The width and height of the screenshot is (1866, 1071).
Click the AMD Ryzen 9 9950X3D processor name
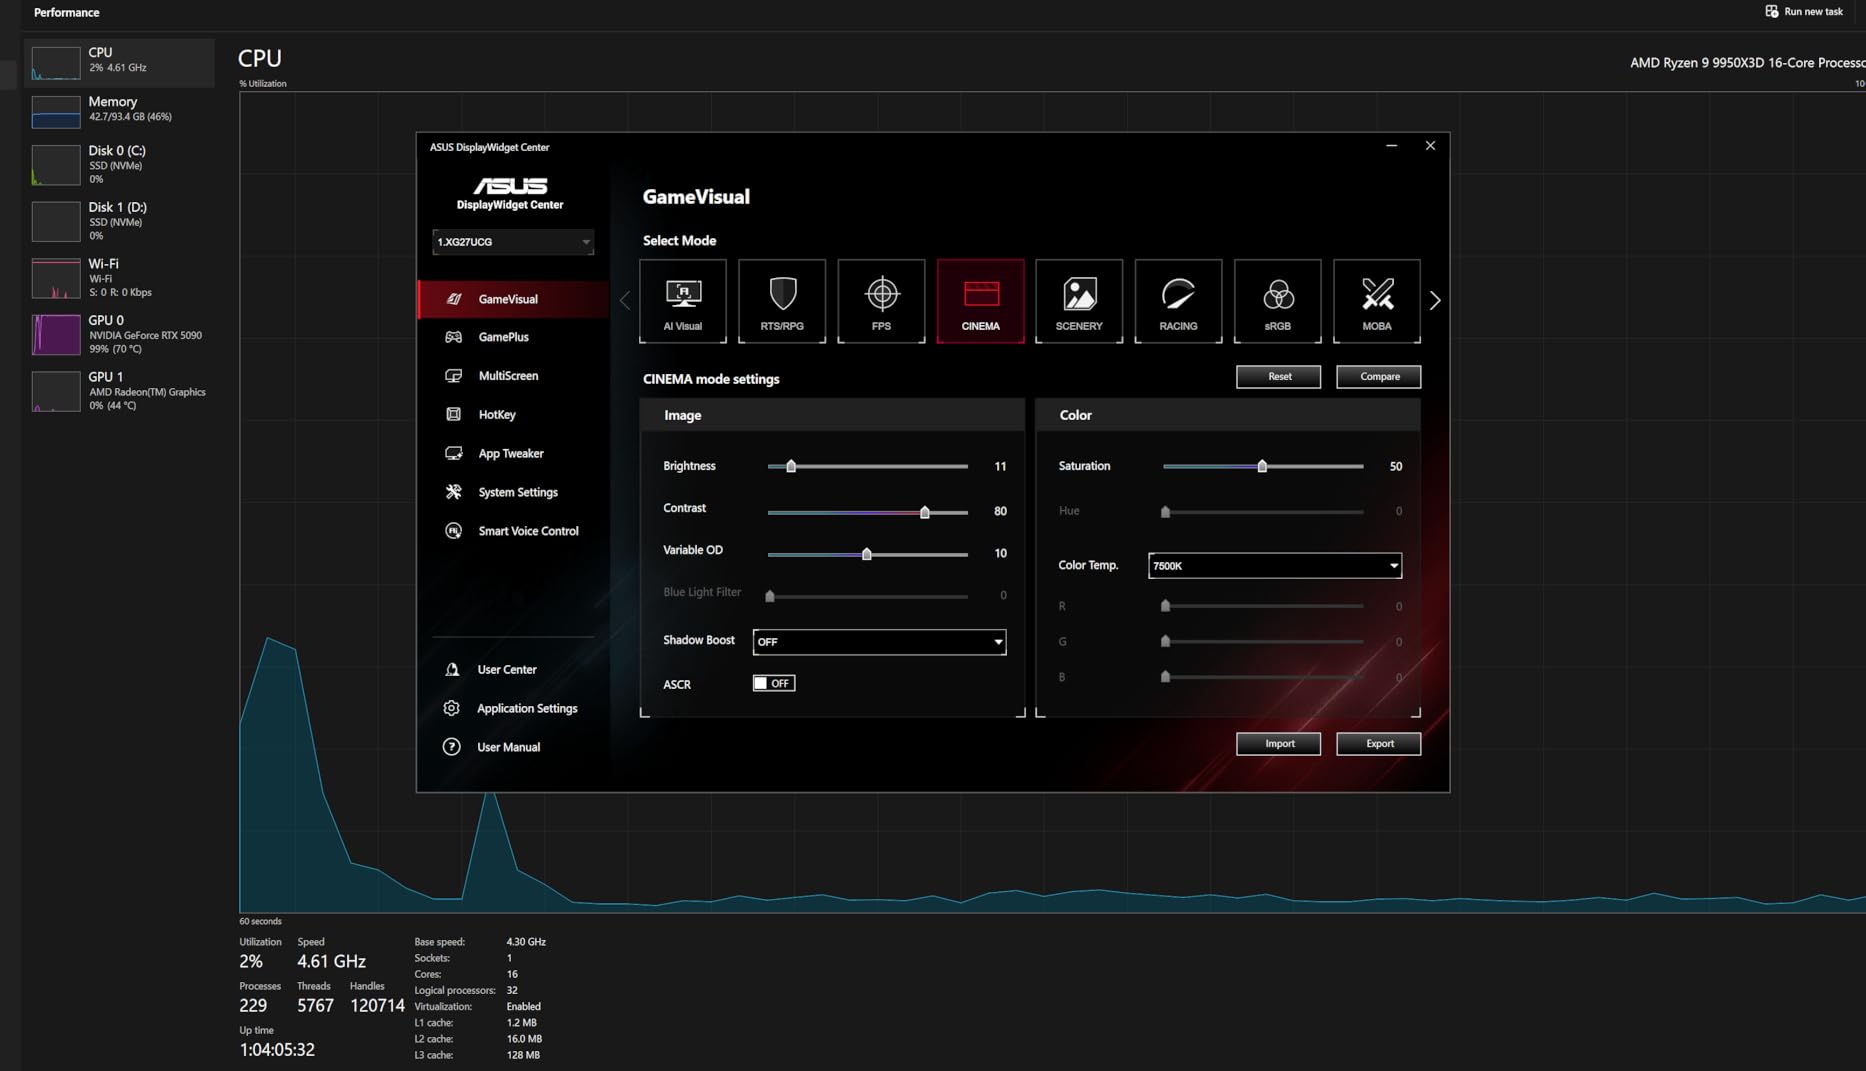[1747, 63]
